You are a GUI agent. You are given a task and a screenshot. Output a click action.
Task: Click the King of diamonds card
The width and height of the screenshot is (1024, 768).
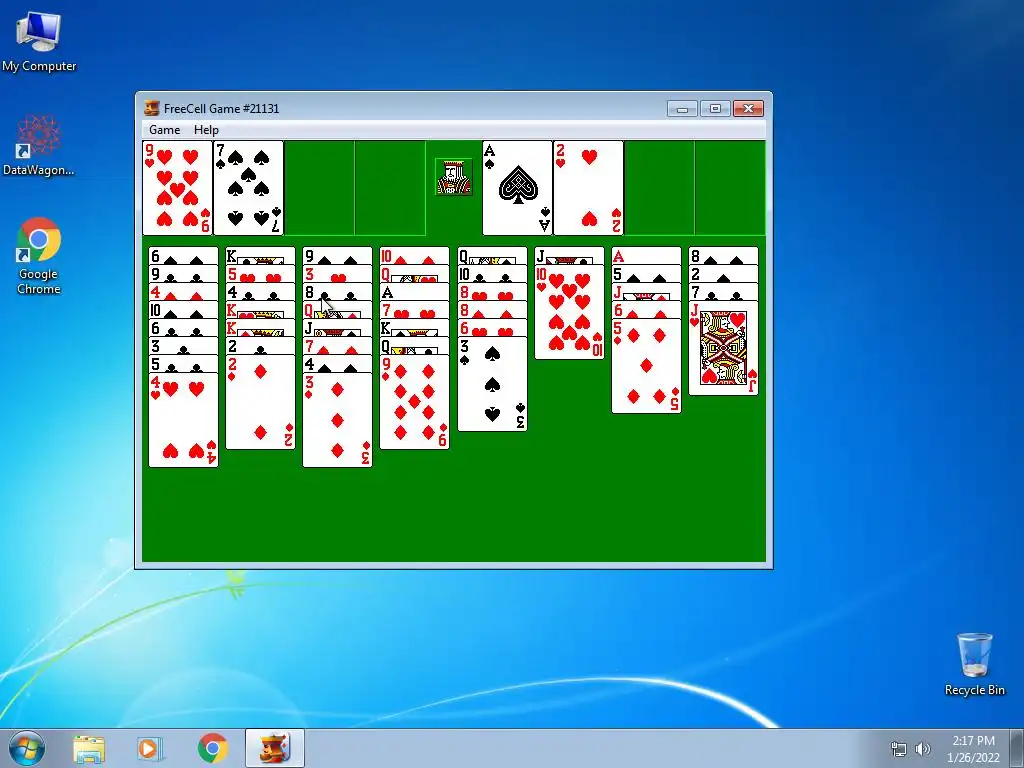point(261,328)
